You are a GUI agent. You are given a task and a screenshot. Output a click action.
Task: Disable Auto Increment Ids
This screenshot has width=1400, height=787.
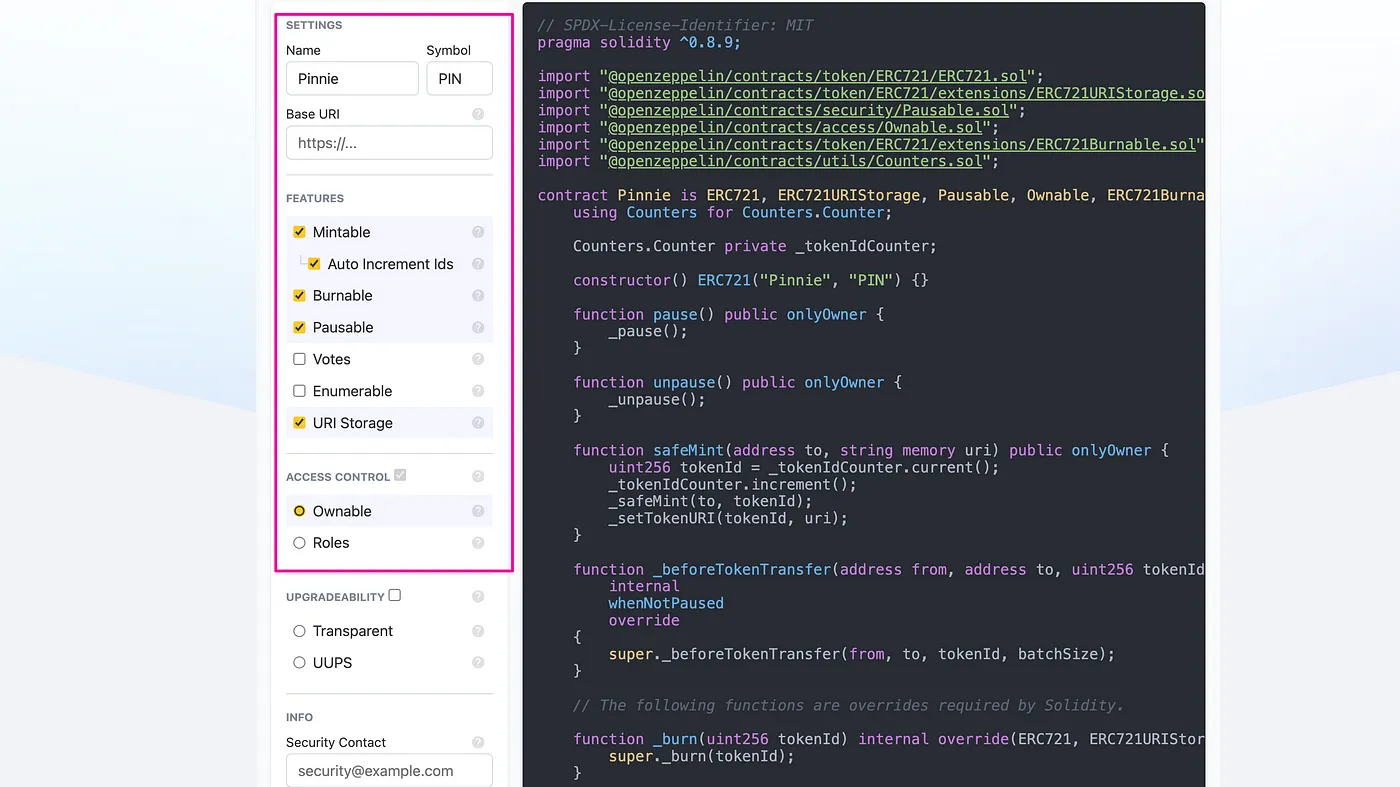(314, 264)
